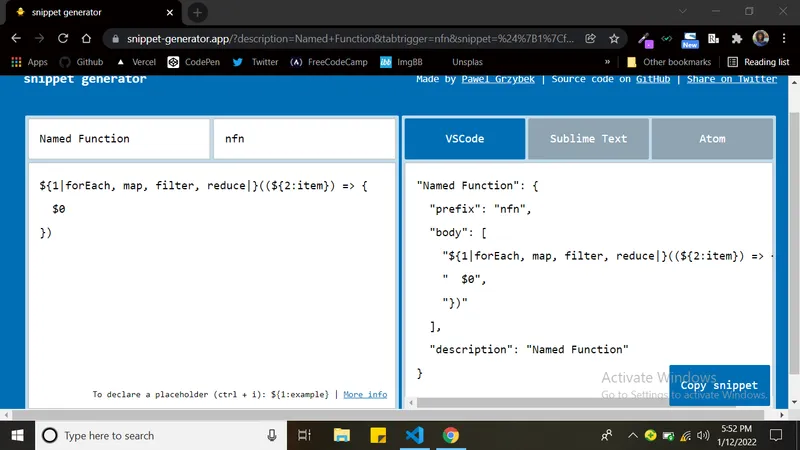Open the Github bookmark
The width and height of the screenshot is (800, 450).
point(81,62)
